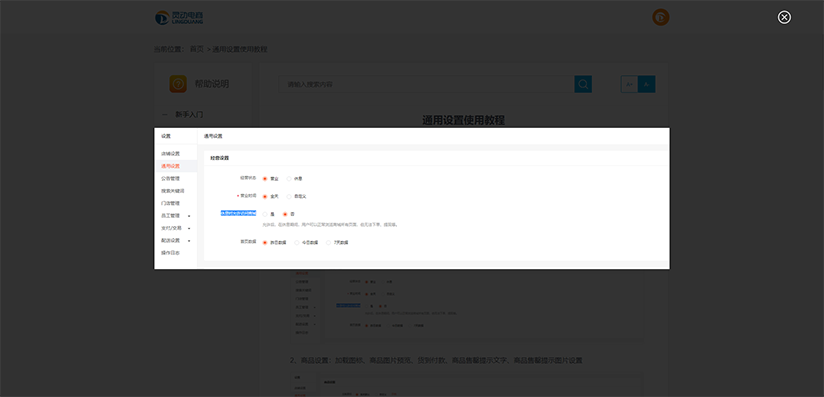Click the blue highlighted field label

(x=238, y=213)
